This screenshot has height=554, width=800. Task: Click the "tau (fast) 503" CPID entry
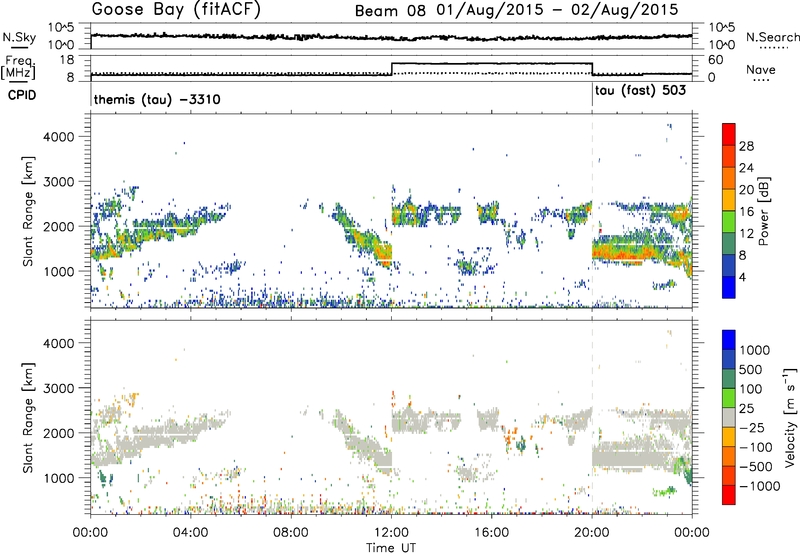coord(640,91)
